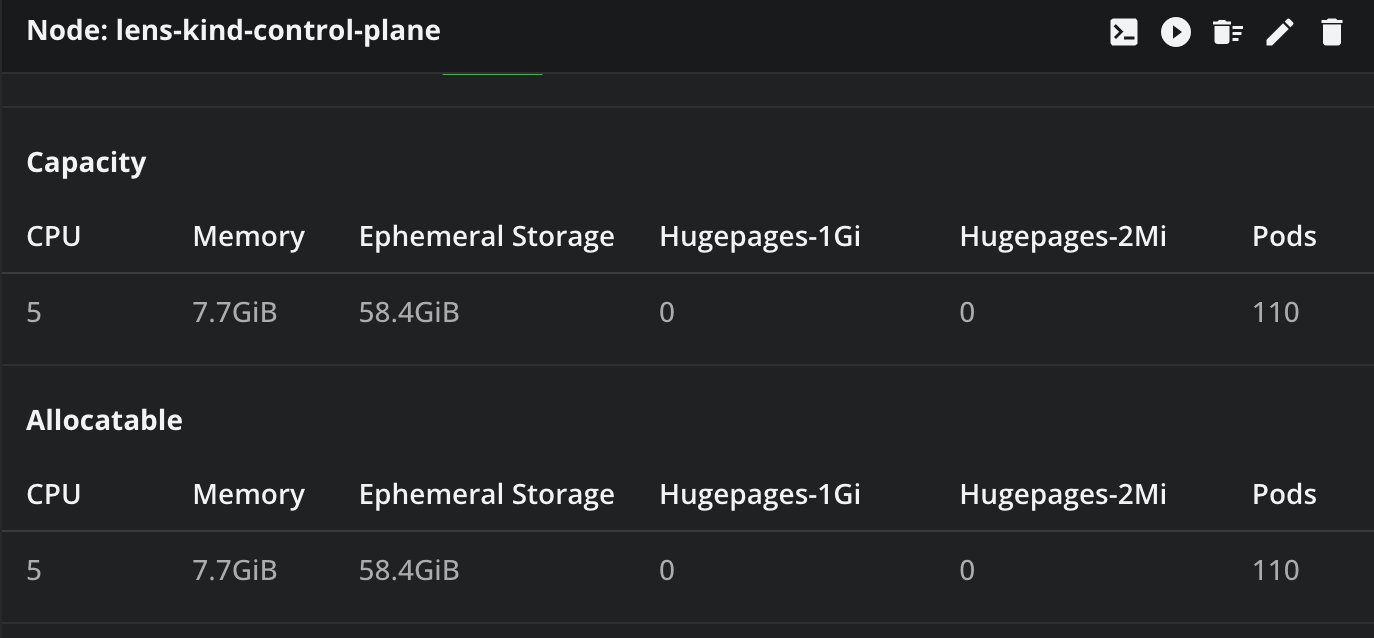
Task: Select the Memory header under Allocatable
Action: (x=249, y=495)
